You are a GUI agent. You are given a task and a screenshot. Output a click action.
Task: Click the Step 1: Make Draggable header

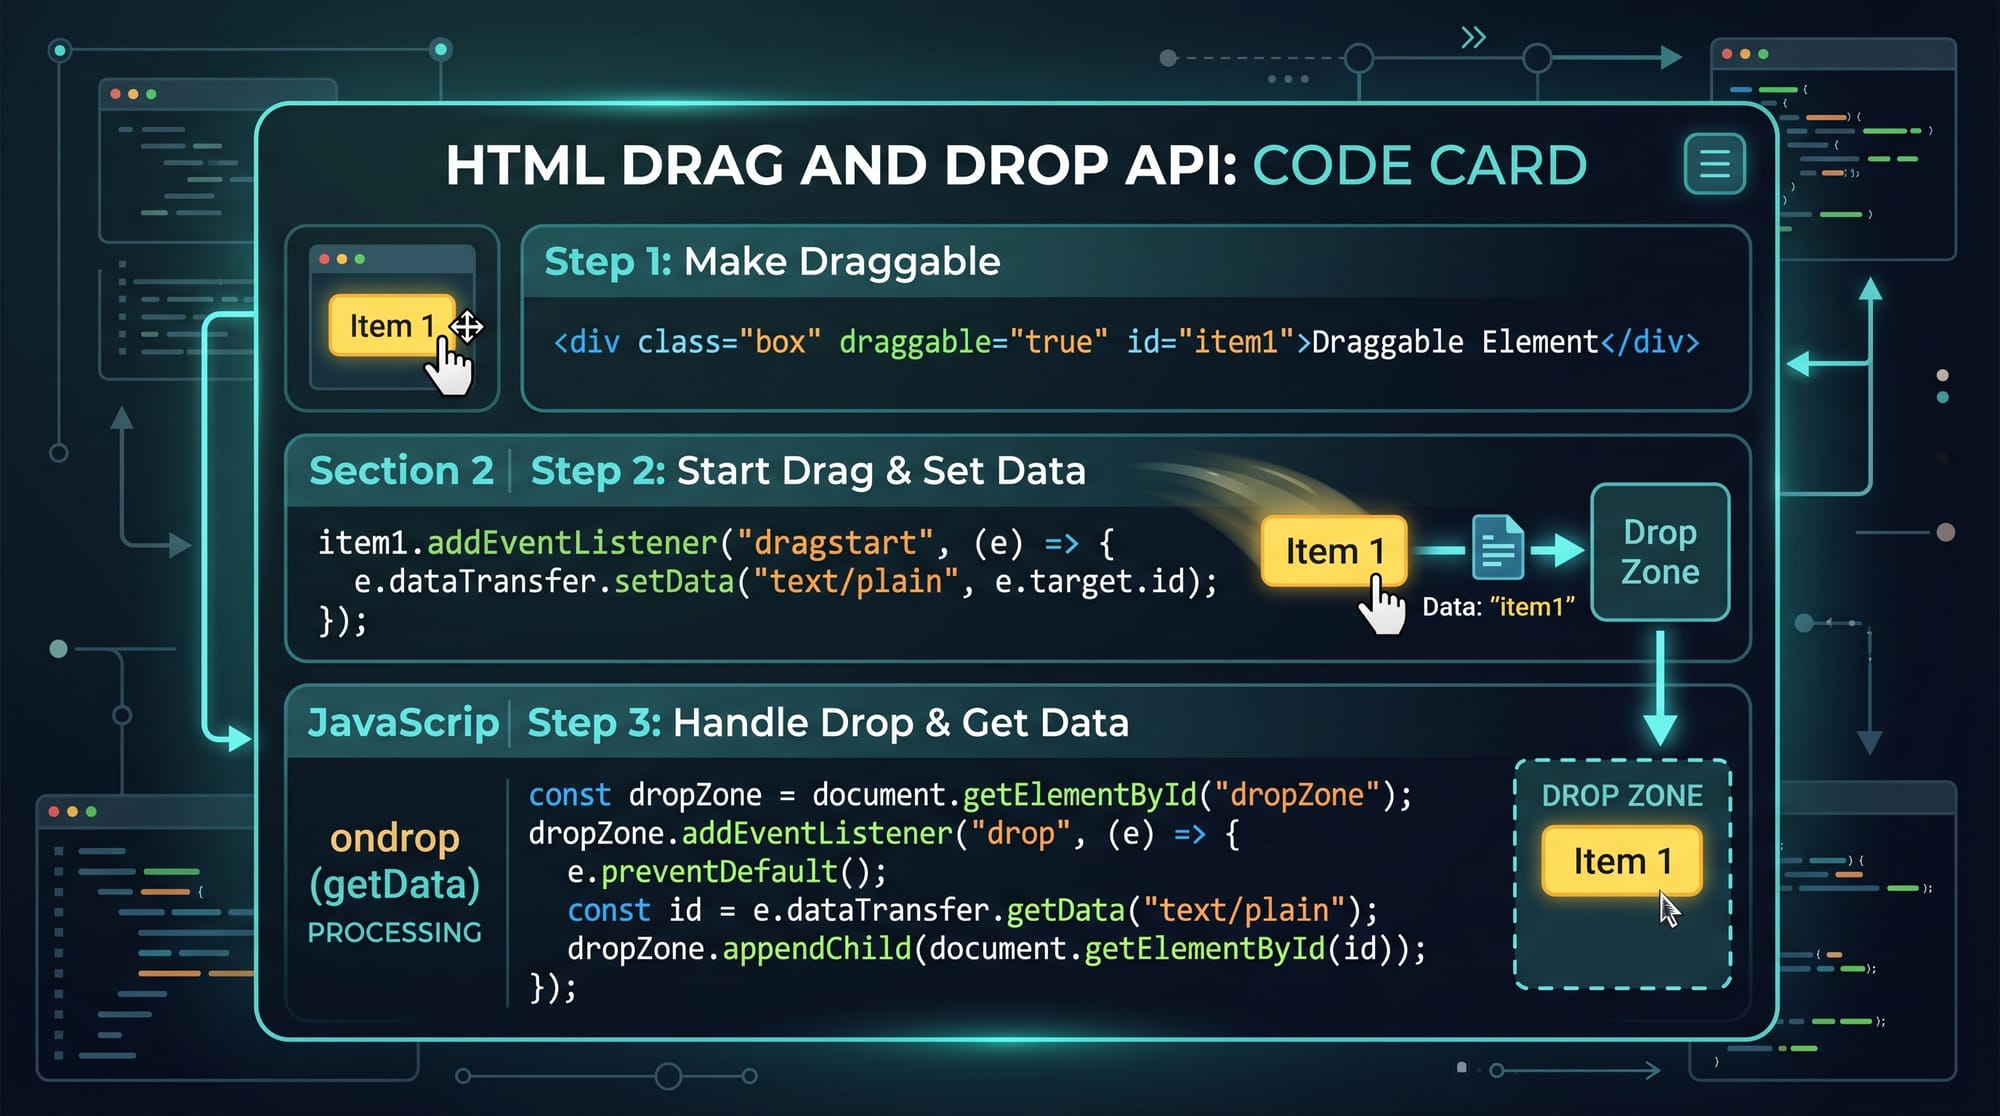point(772,262)
